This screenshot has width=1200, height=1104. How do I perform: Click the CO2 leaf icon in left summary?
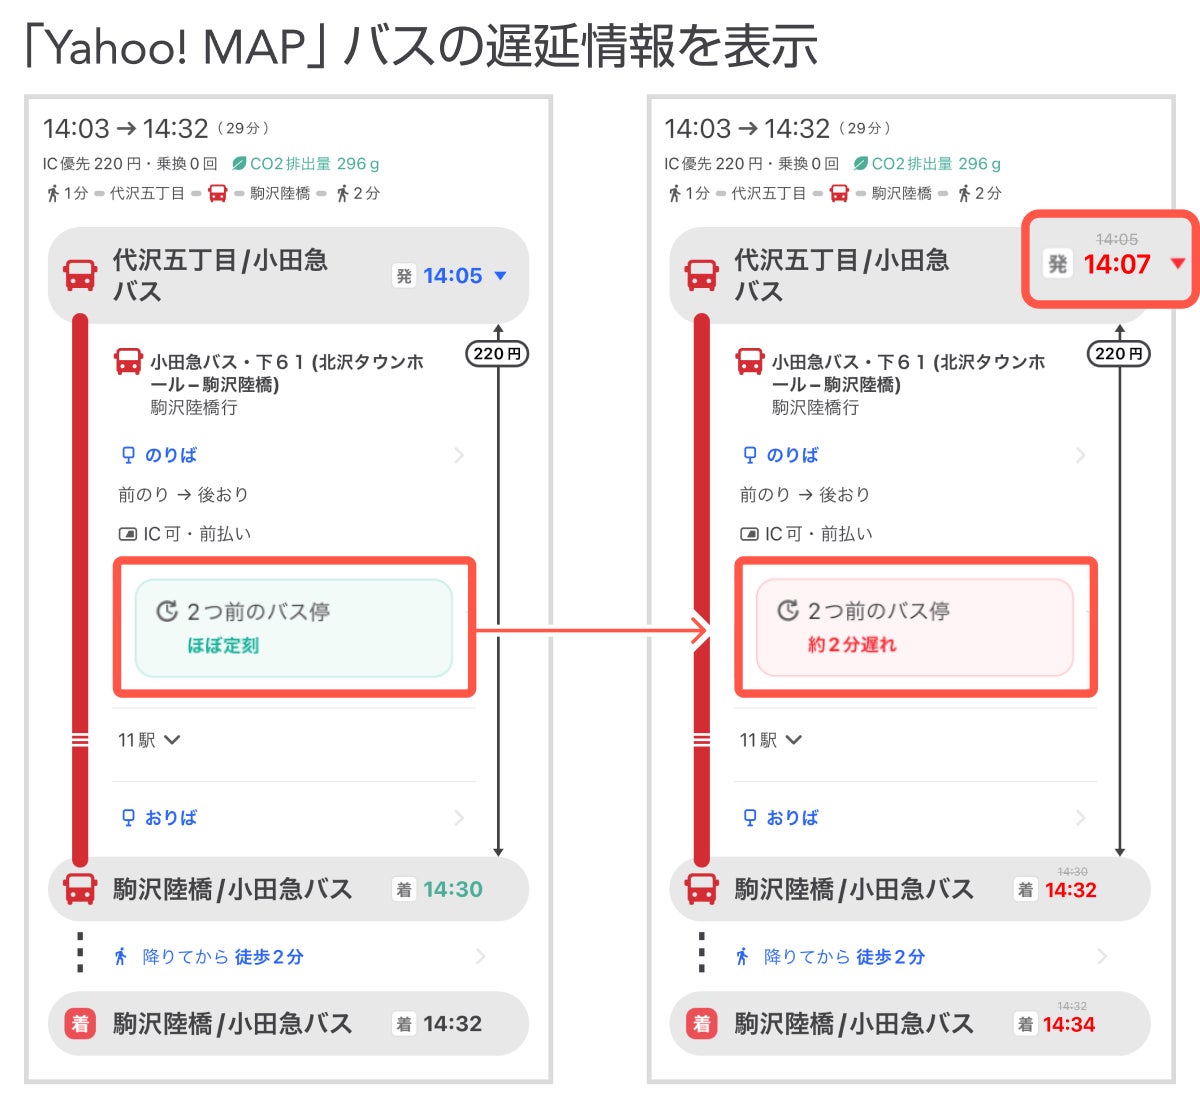click(x=238, y=163)
